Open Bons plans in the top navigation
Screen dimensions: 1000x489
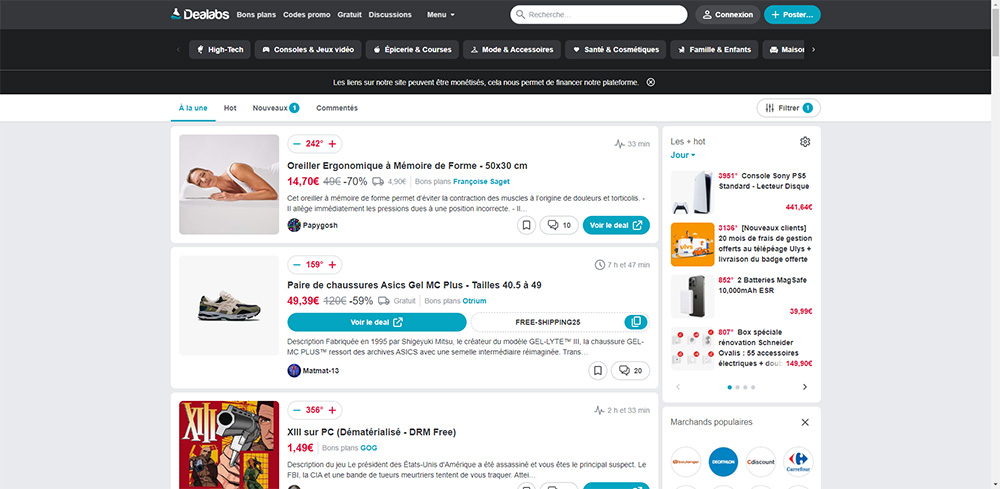256,15
